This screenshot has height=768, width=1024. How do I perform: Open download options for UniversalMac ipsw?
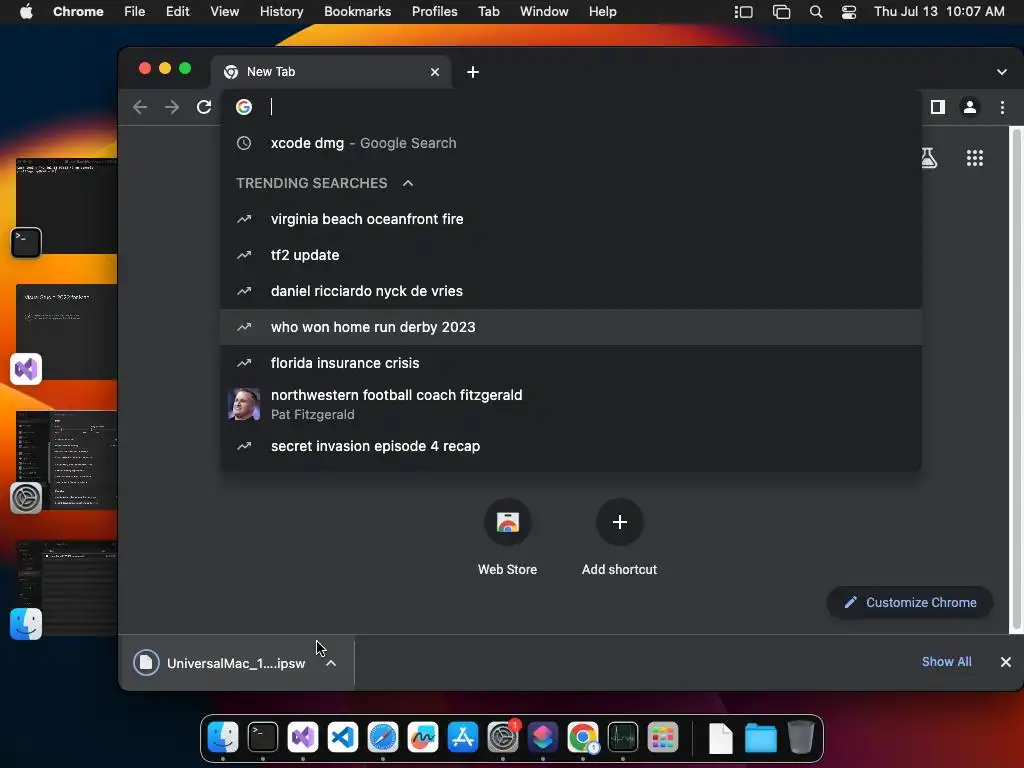point(331,663)
